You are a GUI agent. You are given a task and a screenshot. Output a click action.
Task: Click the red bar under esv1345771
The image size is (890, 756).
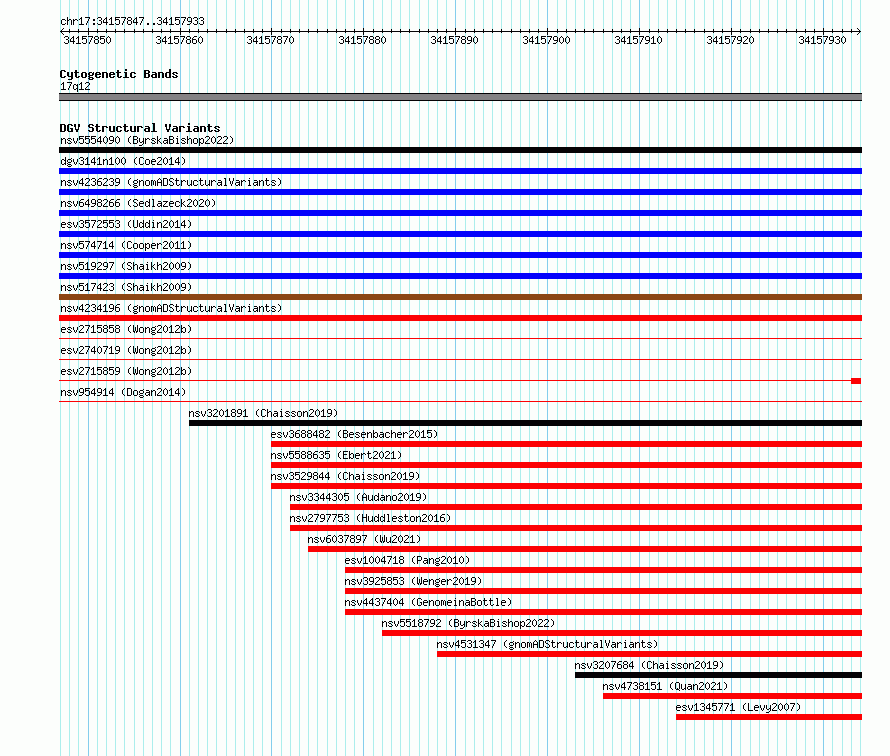click(769, 717)
